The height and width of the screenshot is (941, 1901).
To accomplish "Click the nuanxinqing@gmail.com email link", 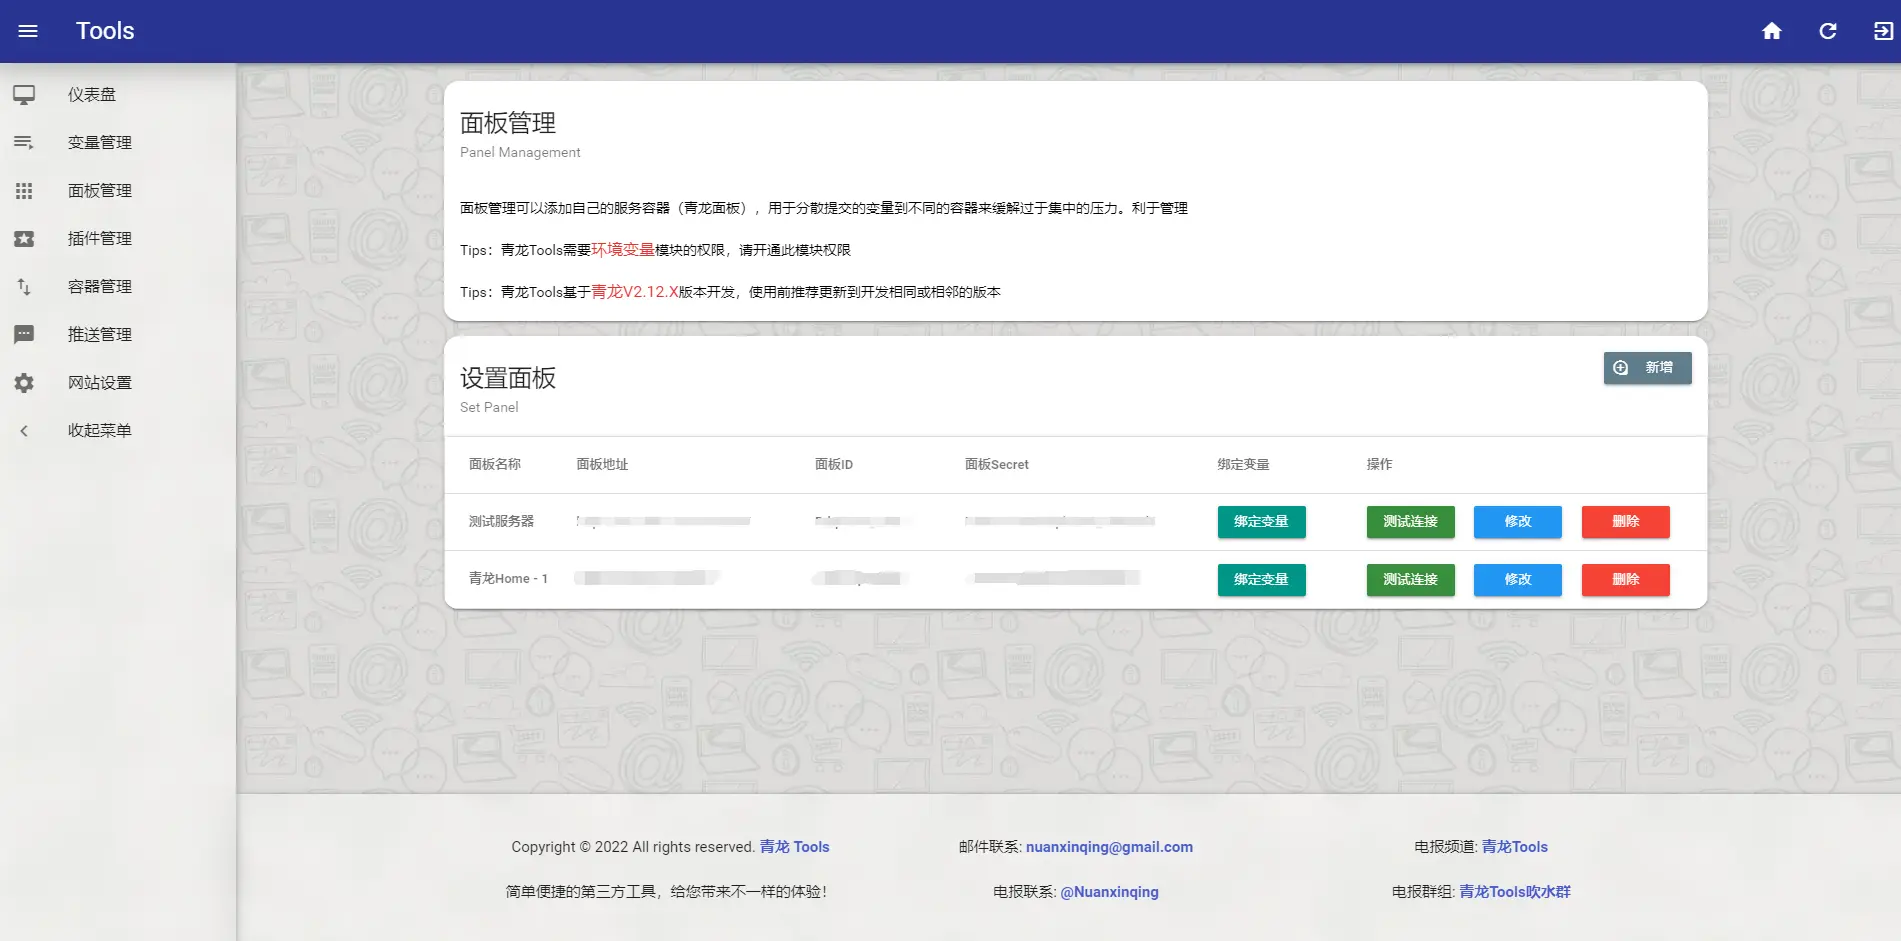I will coord(1109,847).
